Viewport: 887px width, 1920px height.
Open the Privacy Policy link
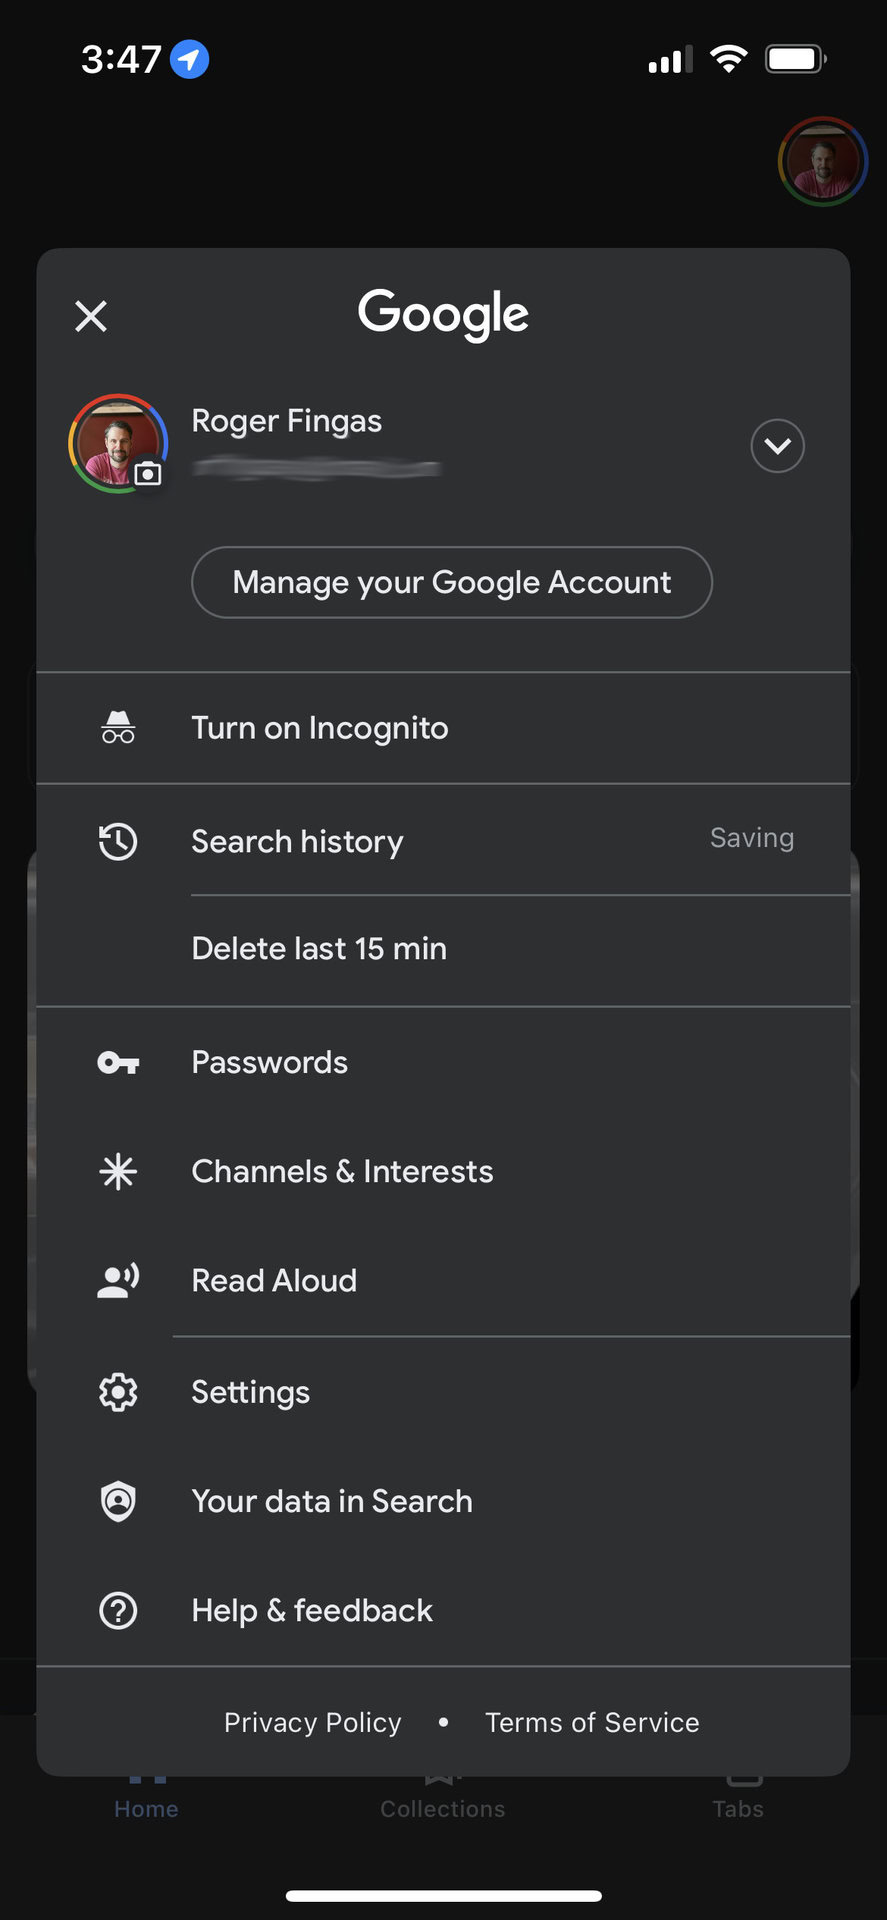point(312,1722)
